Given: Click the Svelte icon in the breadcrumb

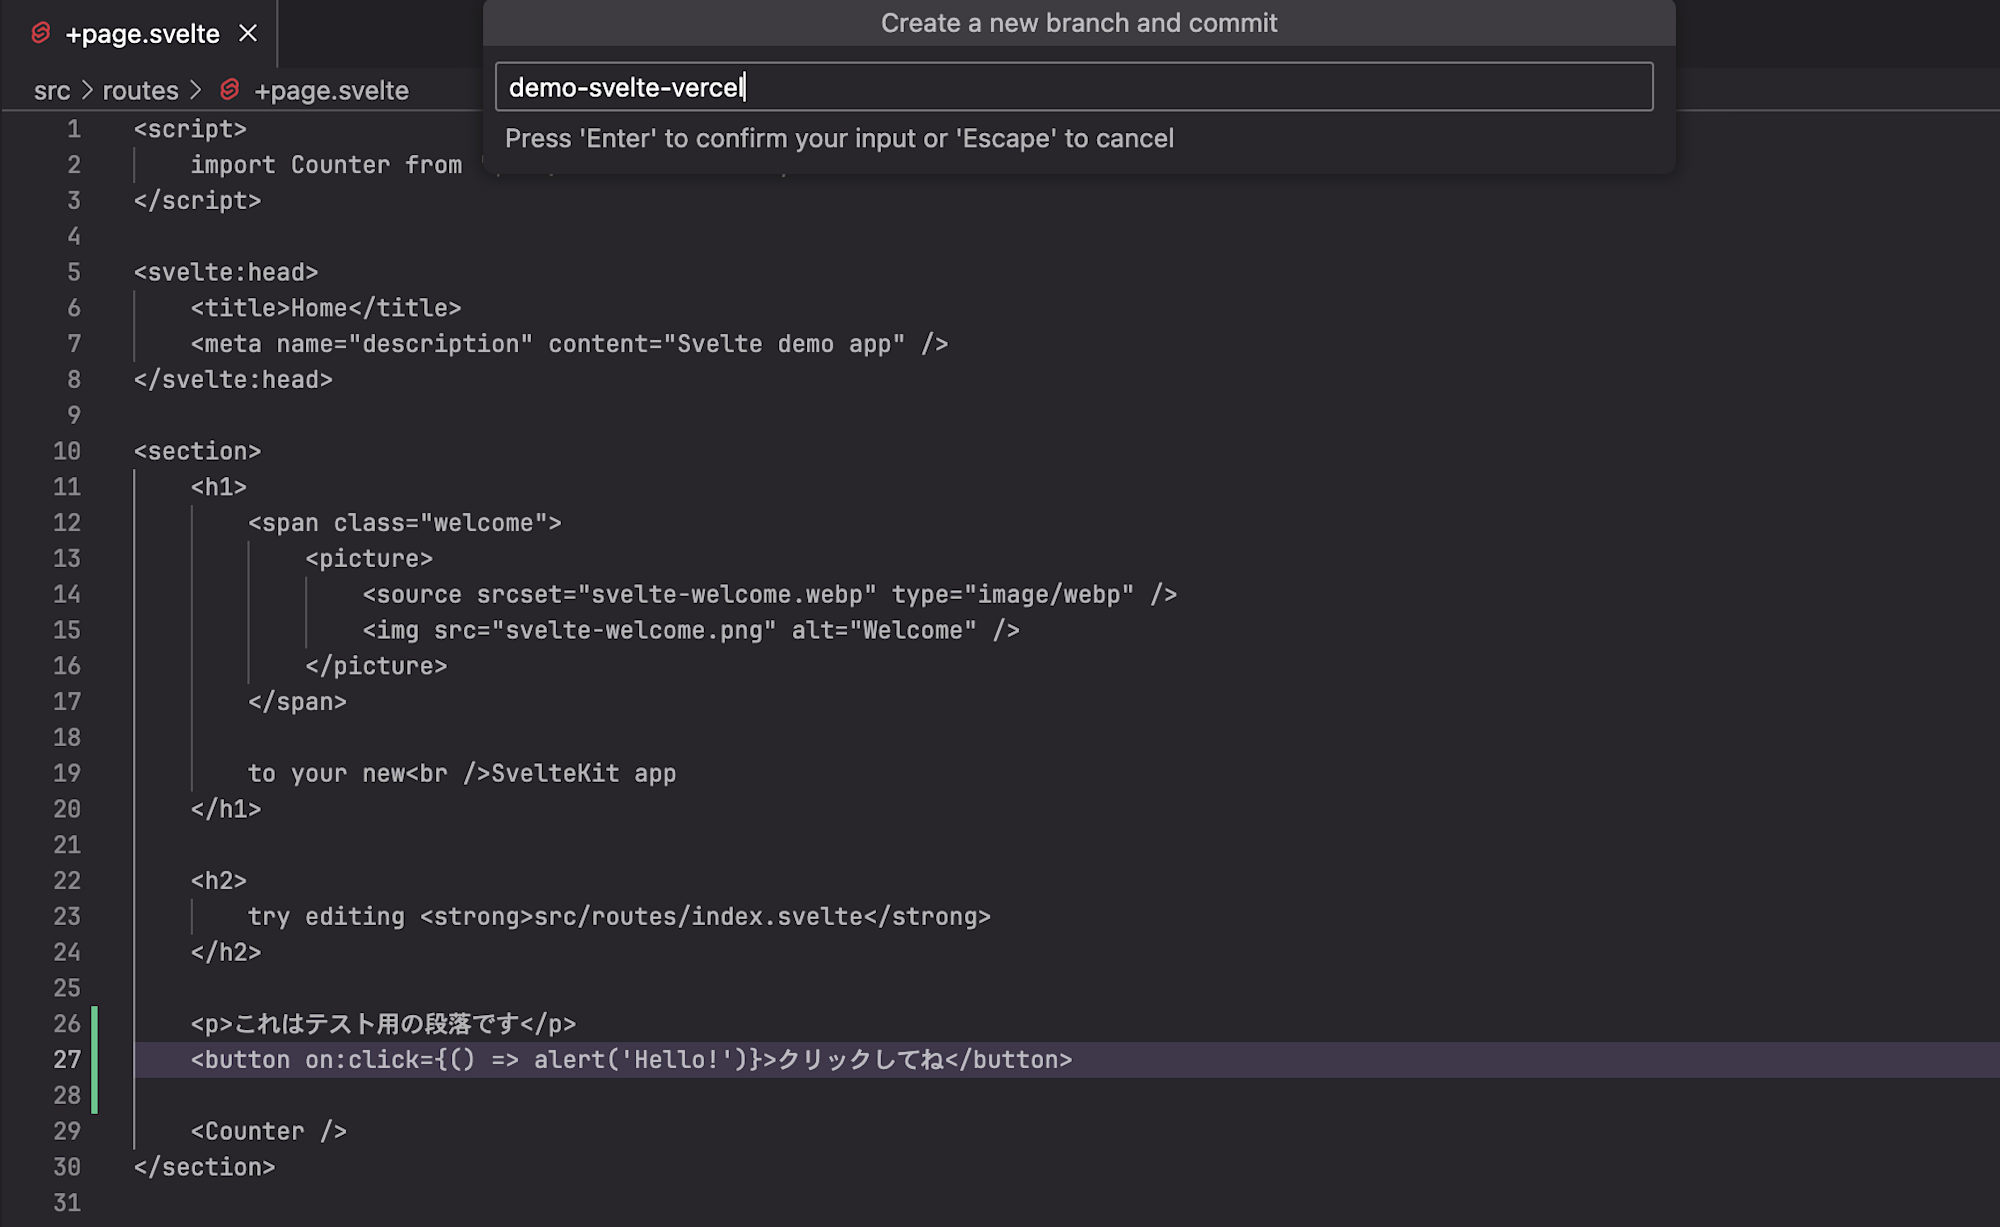Looking at the screenshot, I should pyautogui.click(x=230, y=90).
